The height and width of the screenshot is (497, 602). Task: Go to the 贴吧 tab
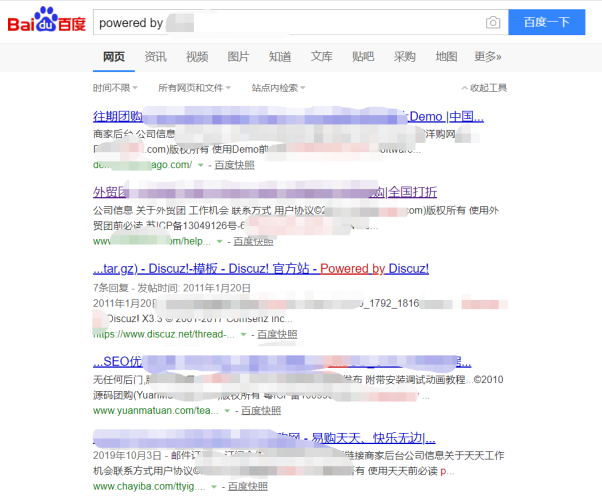363,57
